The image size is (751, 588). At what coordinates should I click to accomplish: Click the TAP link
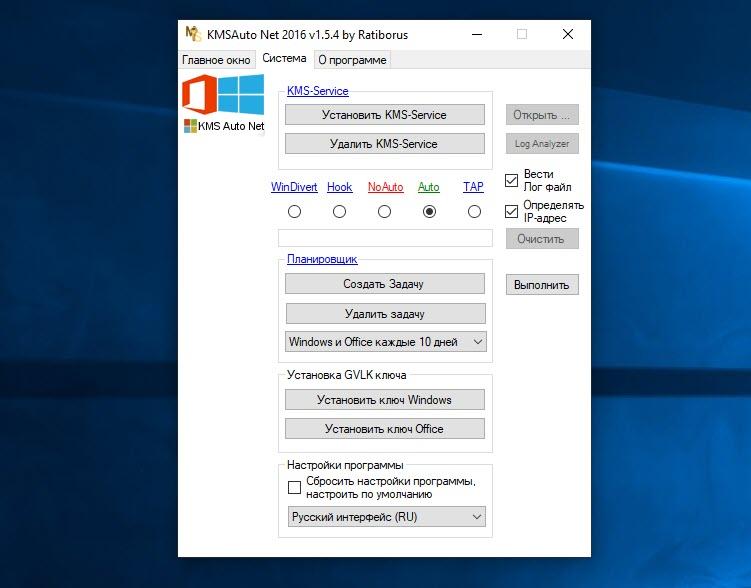tap(473, 187)
